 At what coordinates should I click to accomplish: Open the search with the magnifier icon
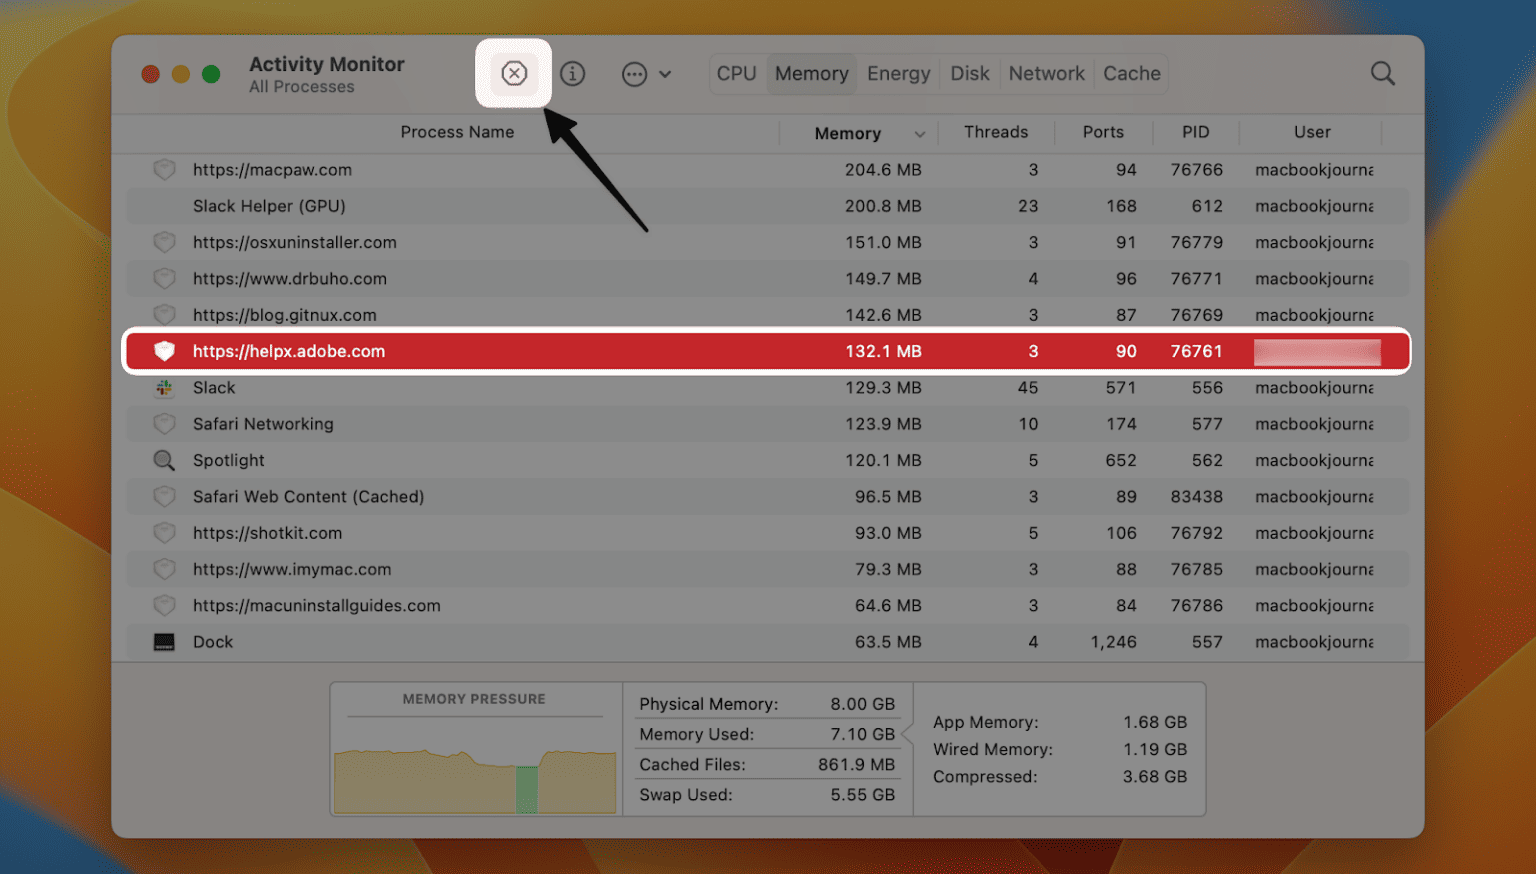[x=1382, y=73]
